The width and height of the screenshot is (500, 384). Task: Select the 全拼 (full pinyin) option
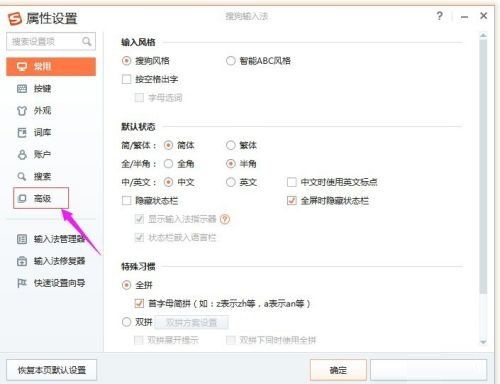(x=126, y=285)
